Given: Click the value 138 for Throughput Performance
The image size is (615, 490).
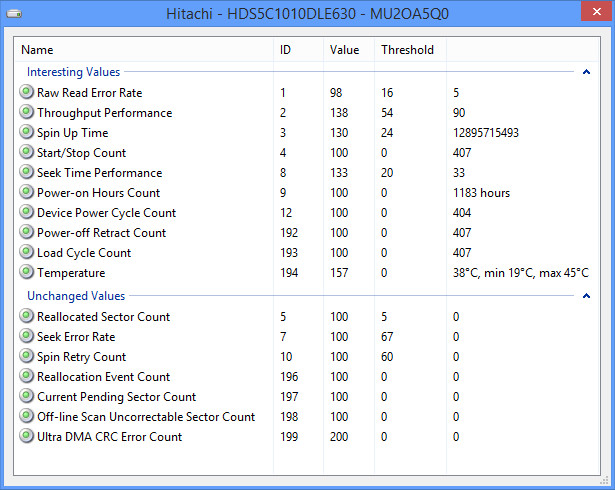Looking at the screenshot, I should (339, 113).
